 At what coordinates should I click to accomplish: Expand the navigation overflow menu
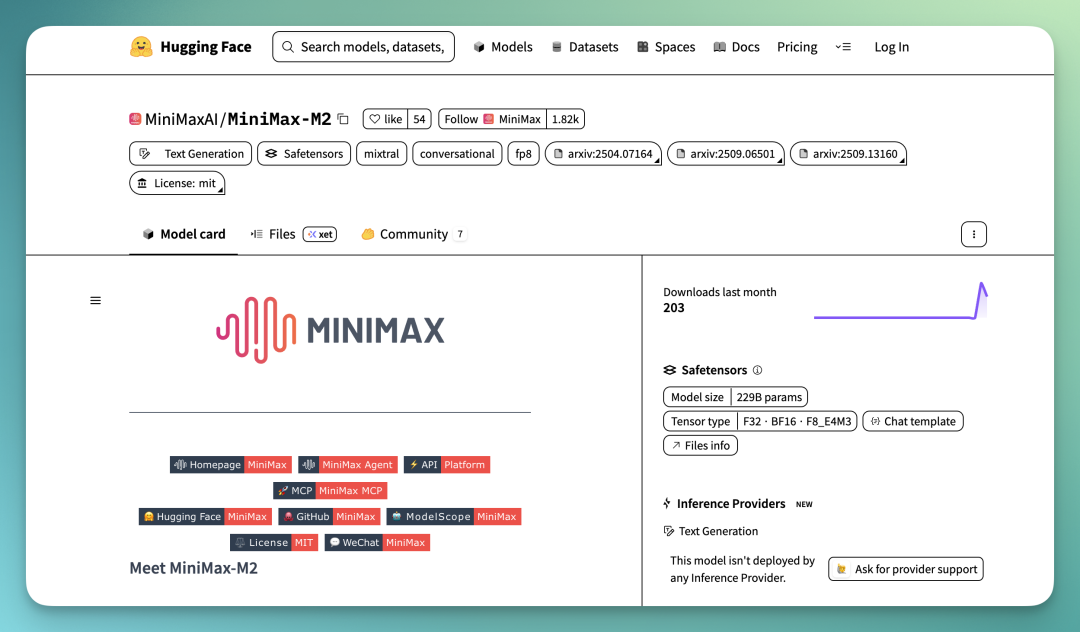[x=843, y=47]
